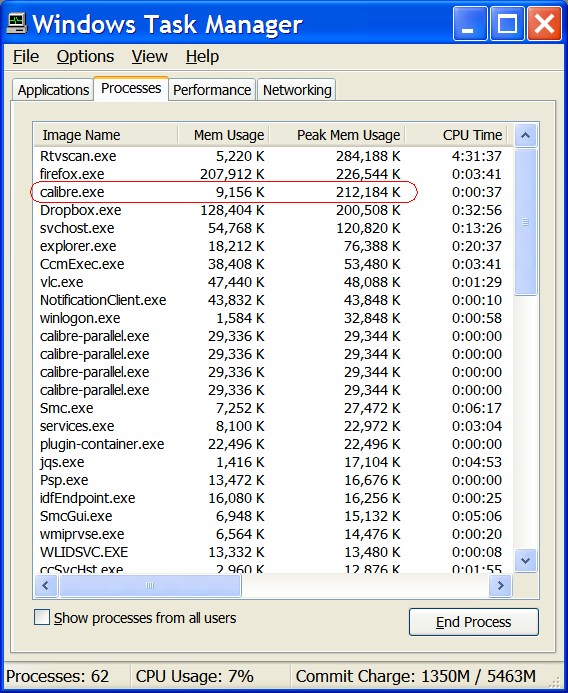This screenshot has height=693, width=568.
Task: Switch to the Networking tab
Action: (297, 90)
